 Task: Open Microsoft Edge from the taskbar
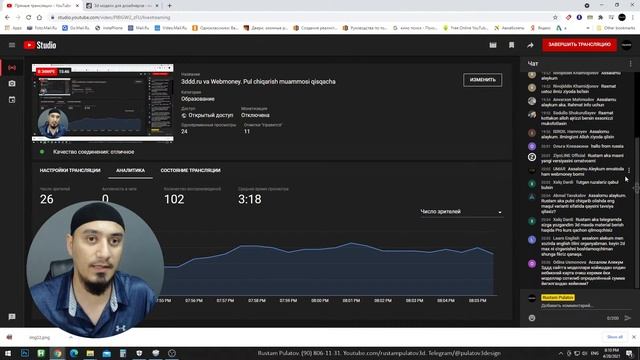click(x=74, y=353)
